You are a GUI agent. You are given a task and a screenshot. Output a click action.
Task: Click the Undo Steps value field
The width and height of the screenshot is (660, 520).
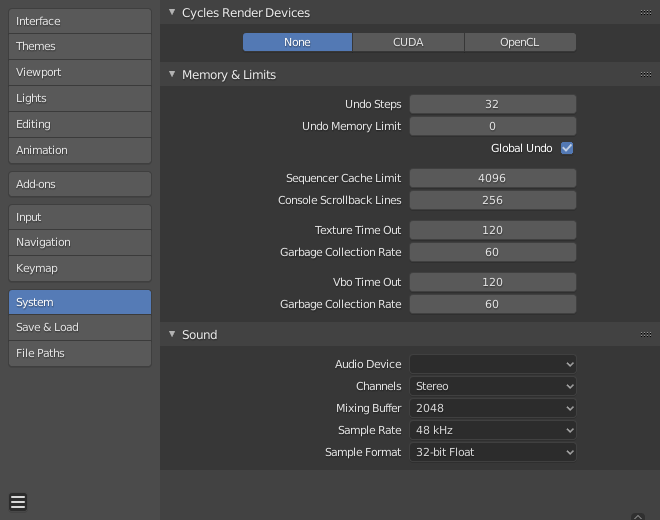492,104
